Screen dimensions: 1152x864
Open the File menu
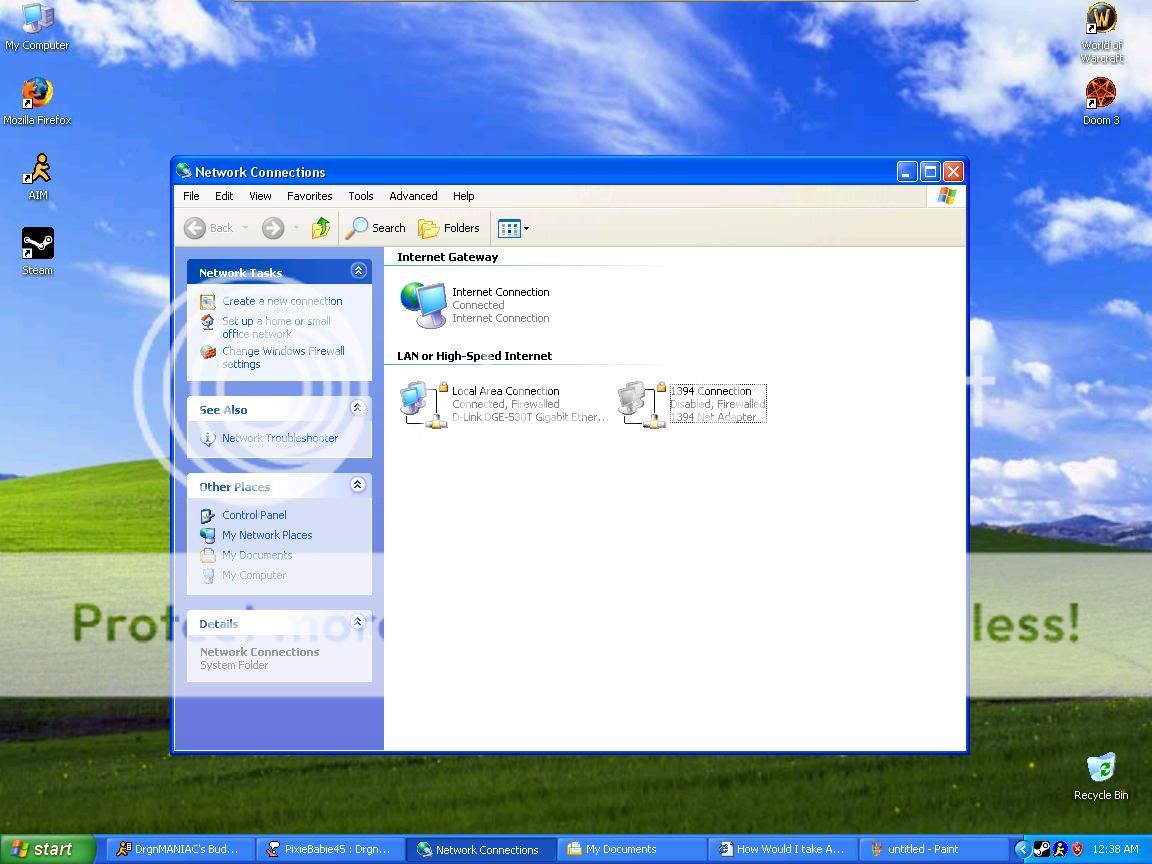[x=191, y=196]
